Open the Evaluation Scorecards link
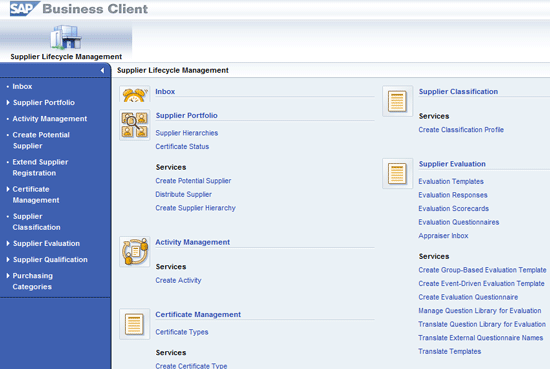The image size is (550, 369). tap(454, 209)
